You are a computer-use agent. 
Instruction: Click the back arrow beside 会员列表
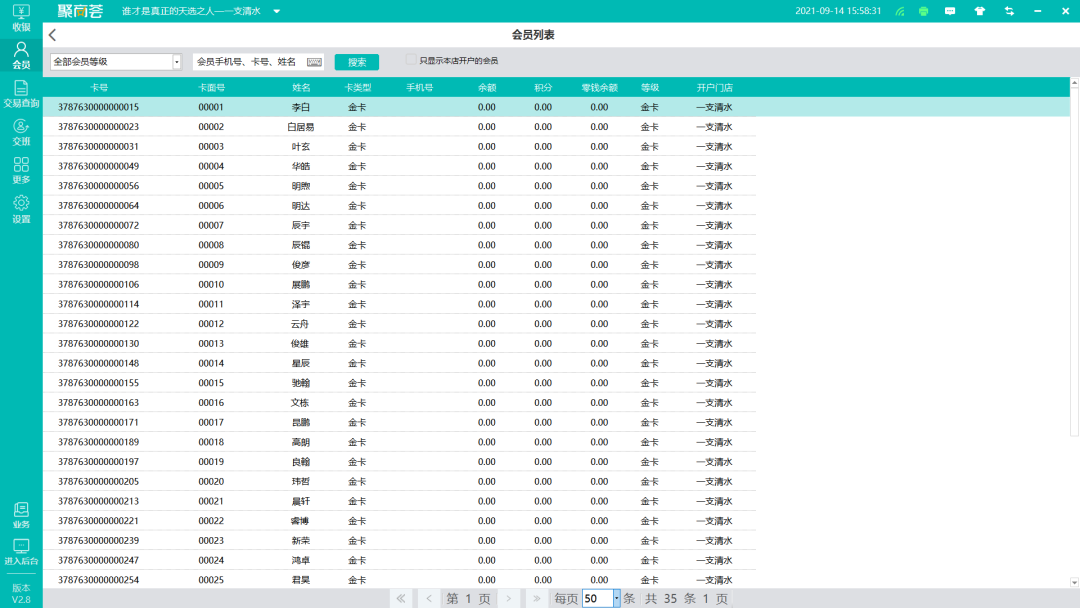point(51,33)
